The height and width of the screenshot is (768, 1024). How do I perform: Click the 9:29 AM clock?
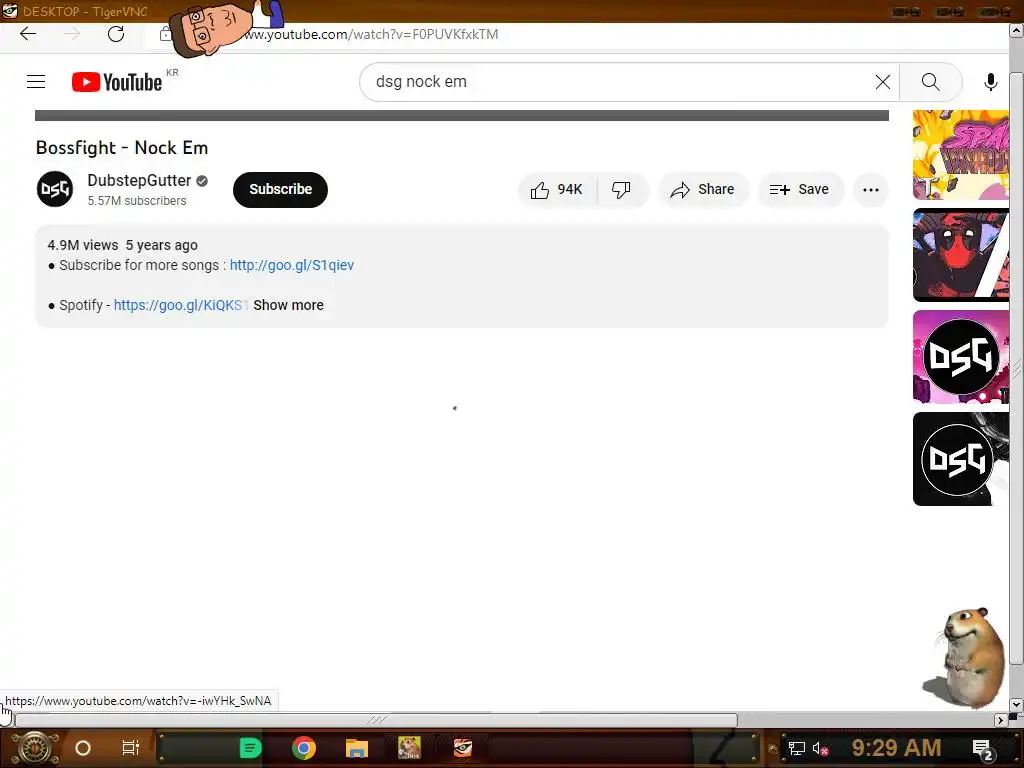point(896,747)
